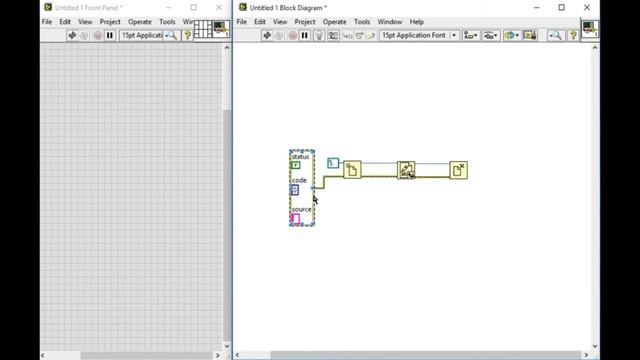640x360 pixels.
Task: Click Run arrow in Block Diagram toolbar
Action: [x=267, y=36]
